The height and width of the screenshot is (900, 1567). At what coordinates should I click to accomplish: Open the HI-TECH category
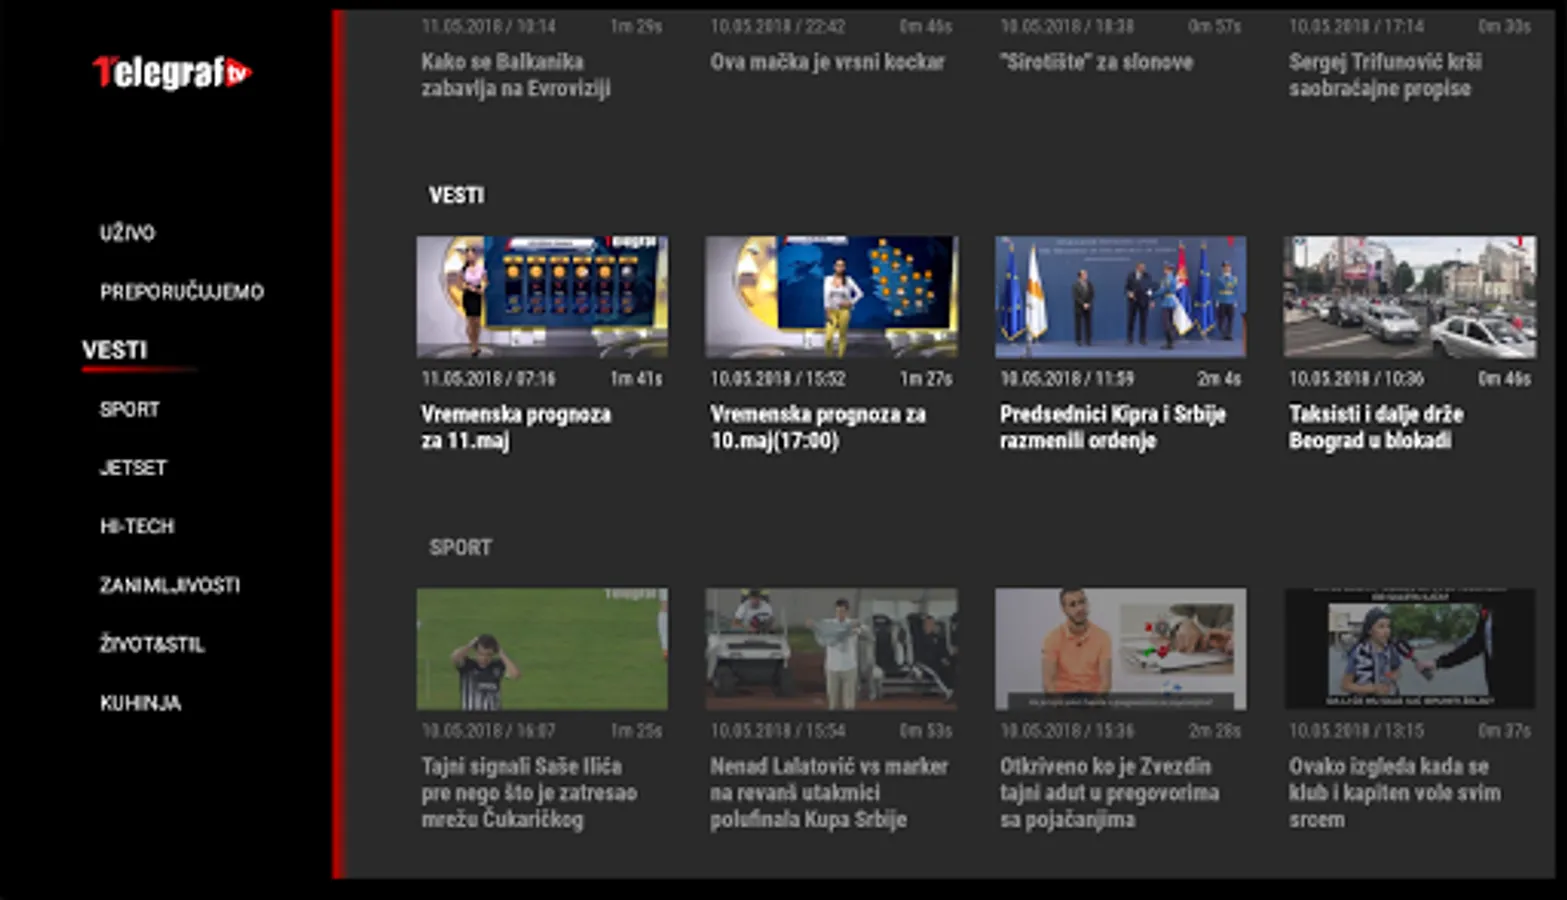point(137,526)
